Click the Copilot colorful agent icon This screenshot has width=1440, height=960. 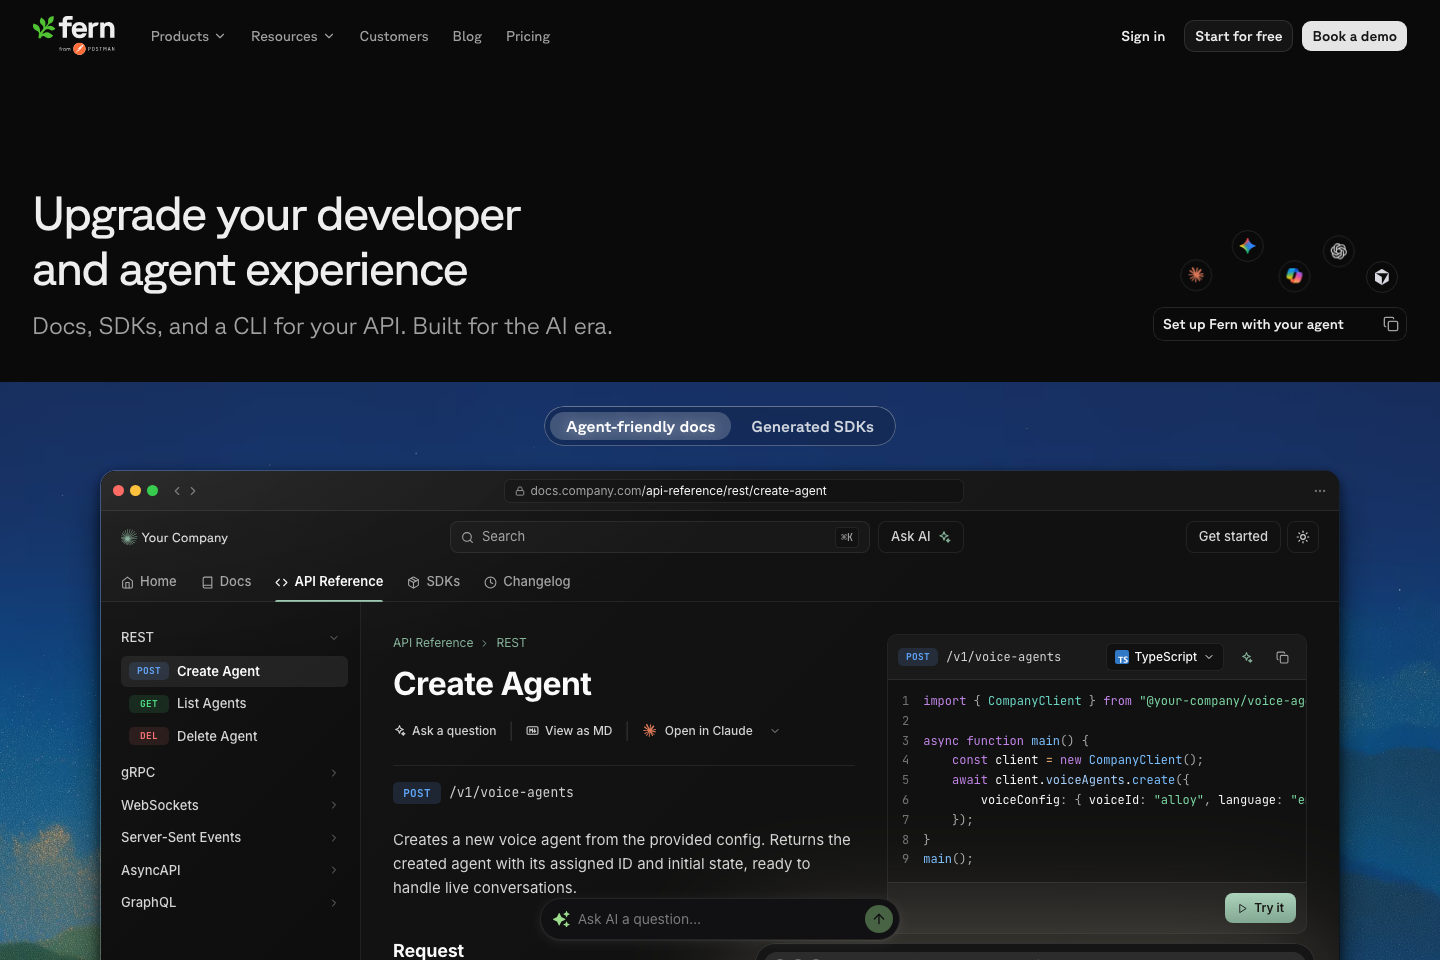[1294, 275]
